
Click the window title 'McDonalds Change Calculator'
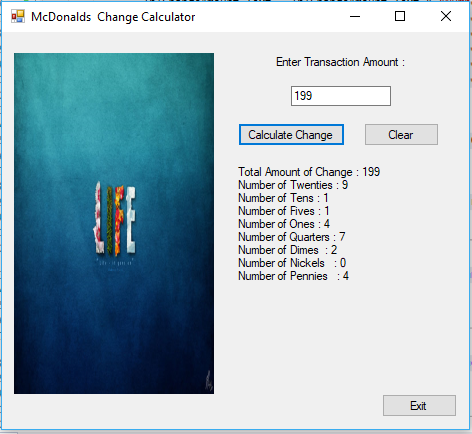(113, 17)
